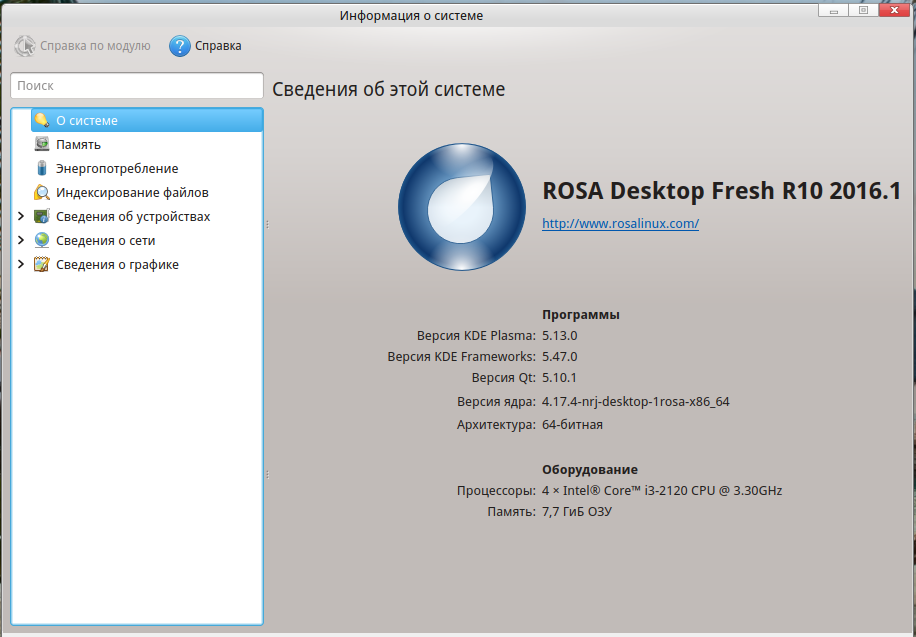The width and height of the screenshot is (916, 637).
Task: Maximize the system information window
Action: (863, 10)
